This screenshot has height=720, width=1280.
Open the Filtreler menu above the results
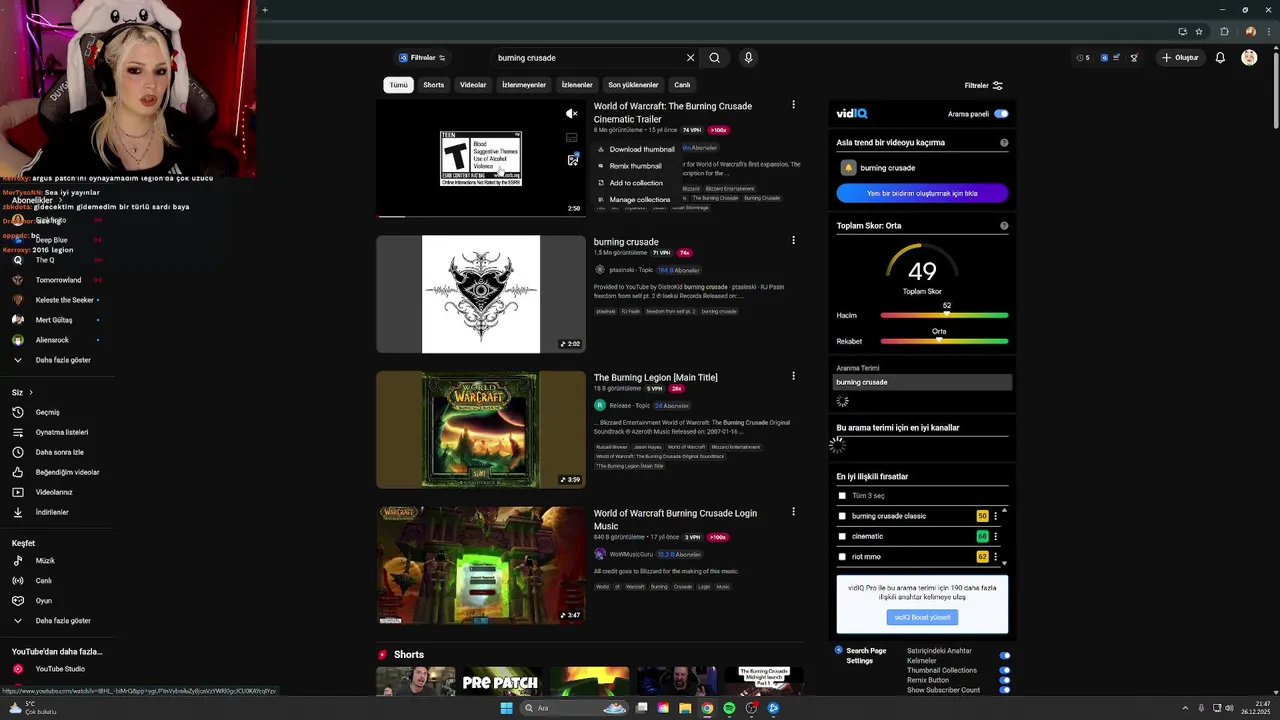tap(983, 86)
